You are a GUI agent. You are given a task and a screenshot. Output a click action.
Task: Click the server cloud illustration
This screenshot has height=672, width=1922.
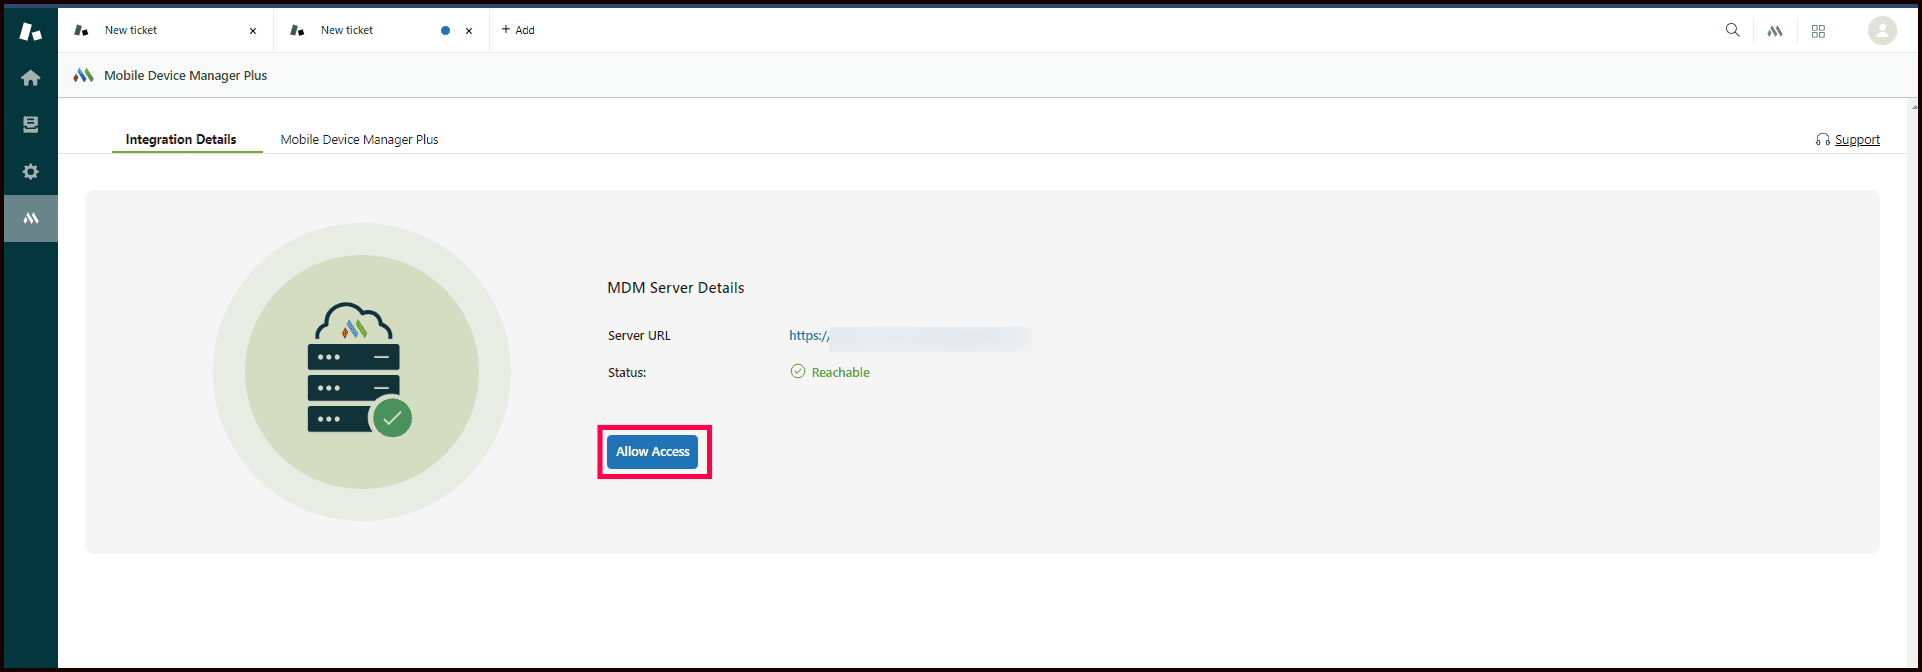point(360,370)
